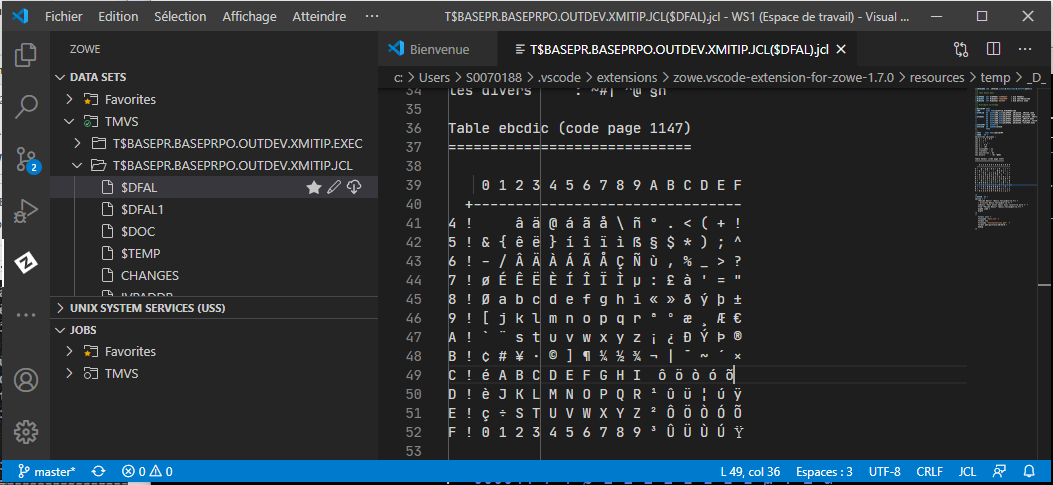This screenshot has width=1053, height=485.
Task: Open the Run and Debug view
Action: point(25,212)
